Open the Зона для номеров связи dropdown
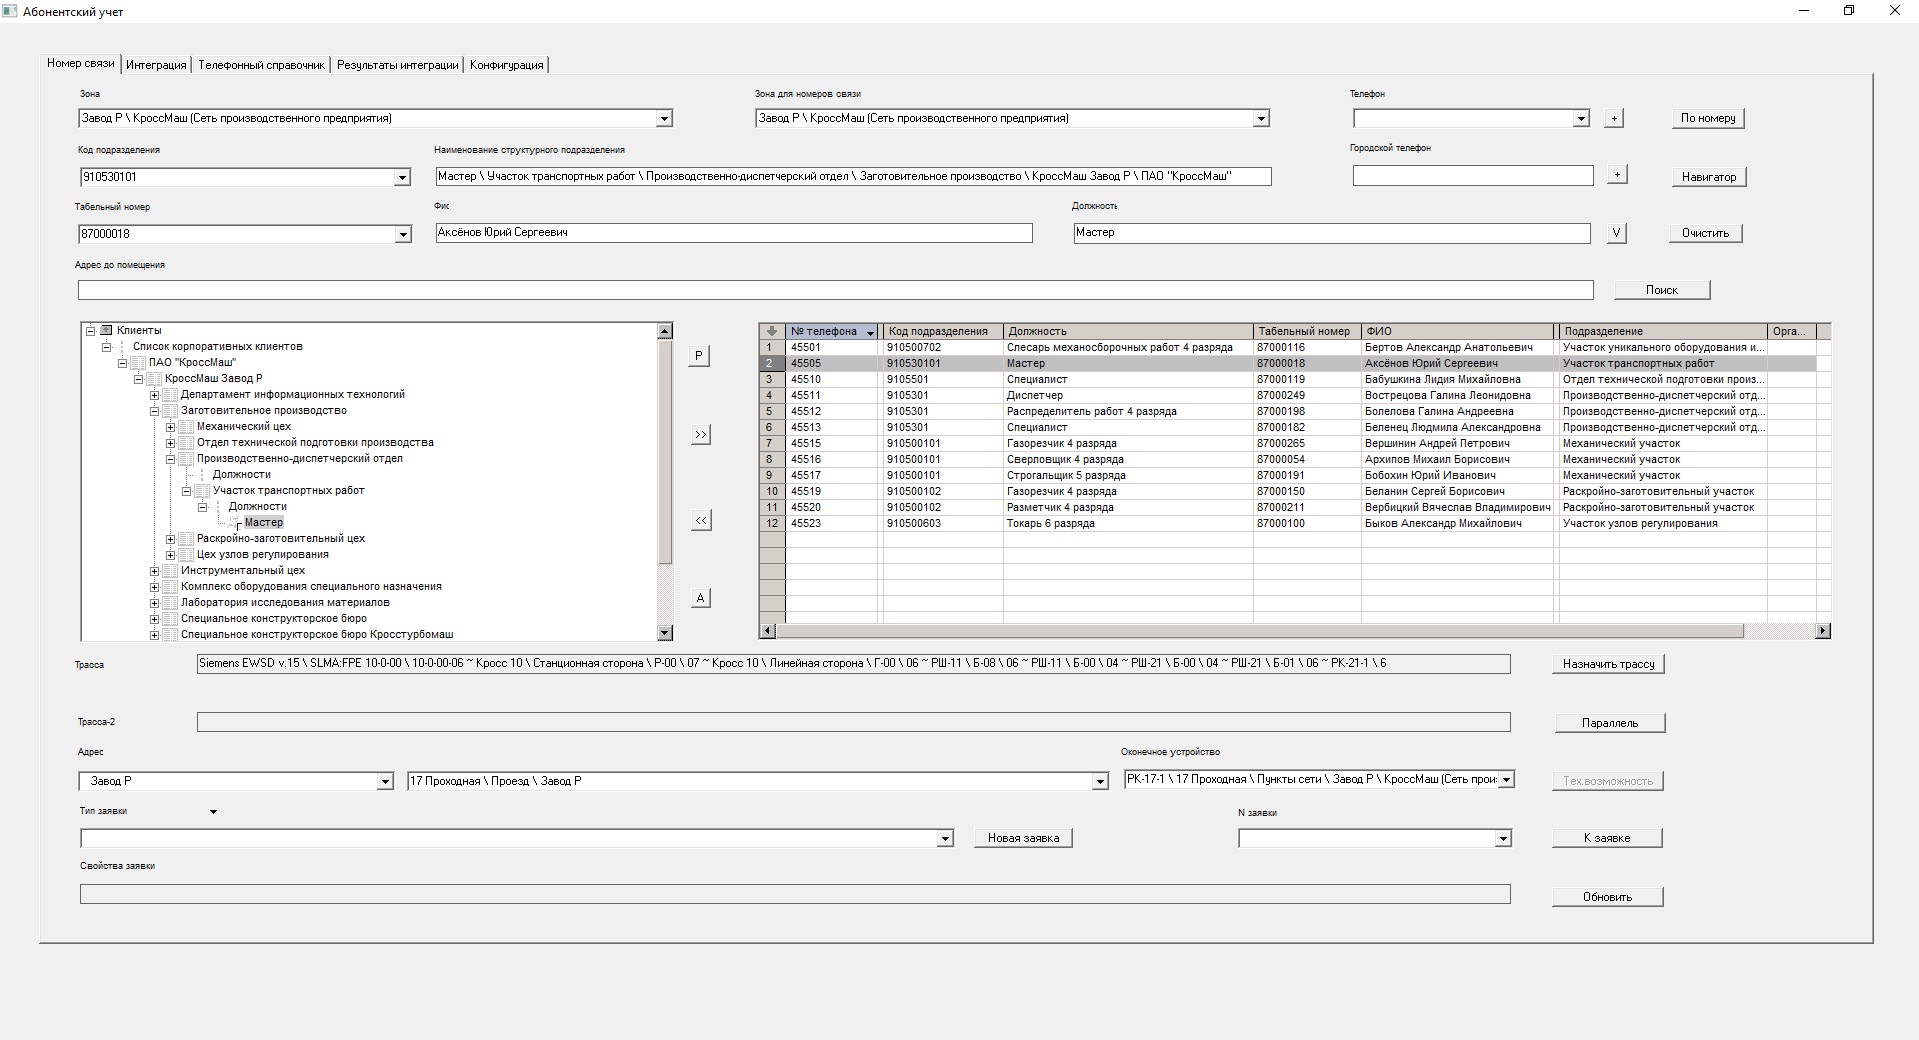The width and height of the screenshot is (1919, 1040). point(1261,119)
